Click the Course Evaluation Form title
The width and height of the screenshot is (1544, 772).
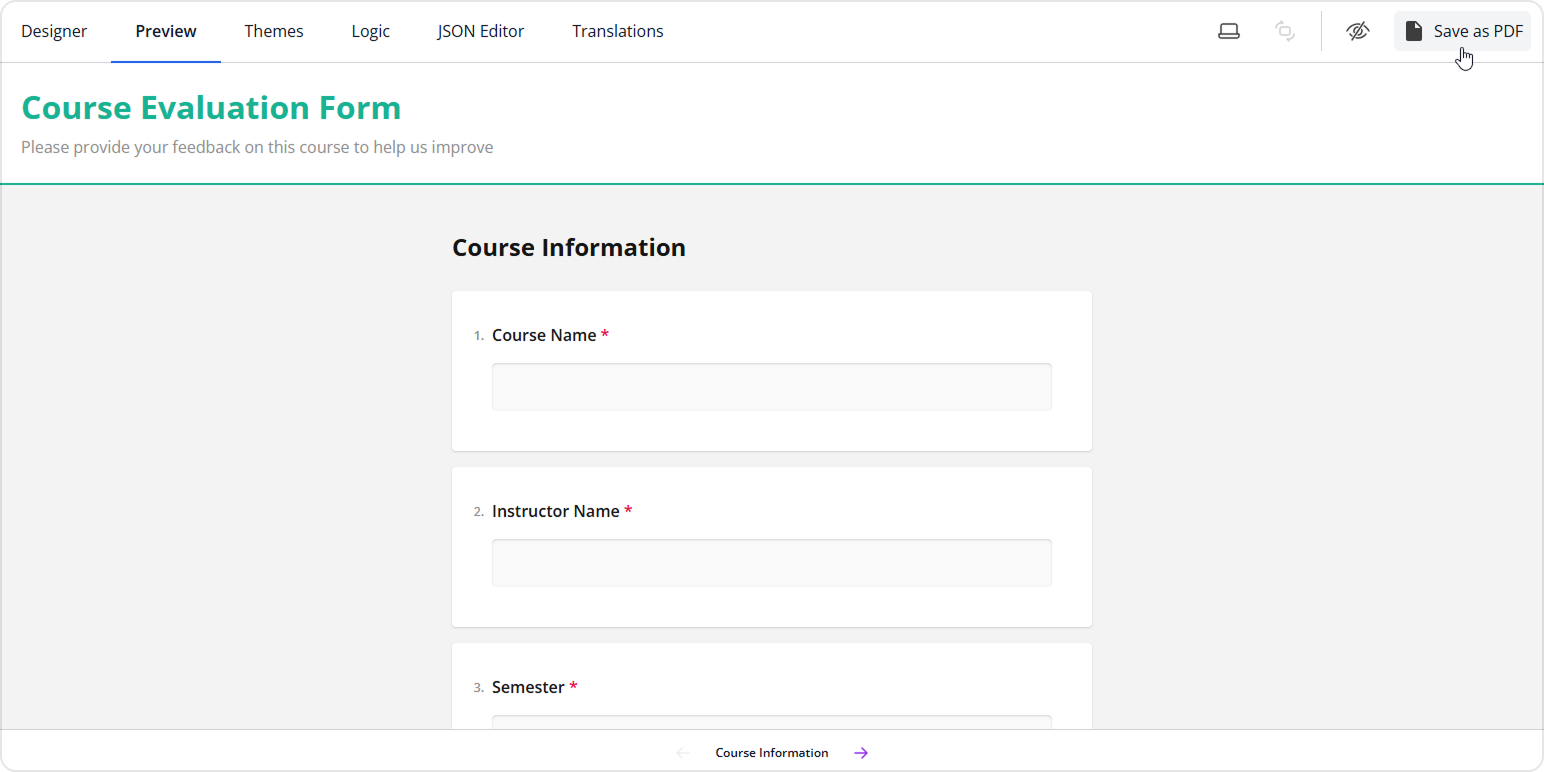(211, 107)
